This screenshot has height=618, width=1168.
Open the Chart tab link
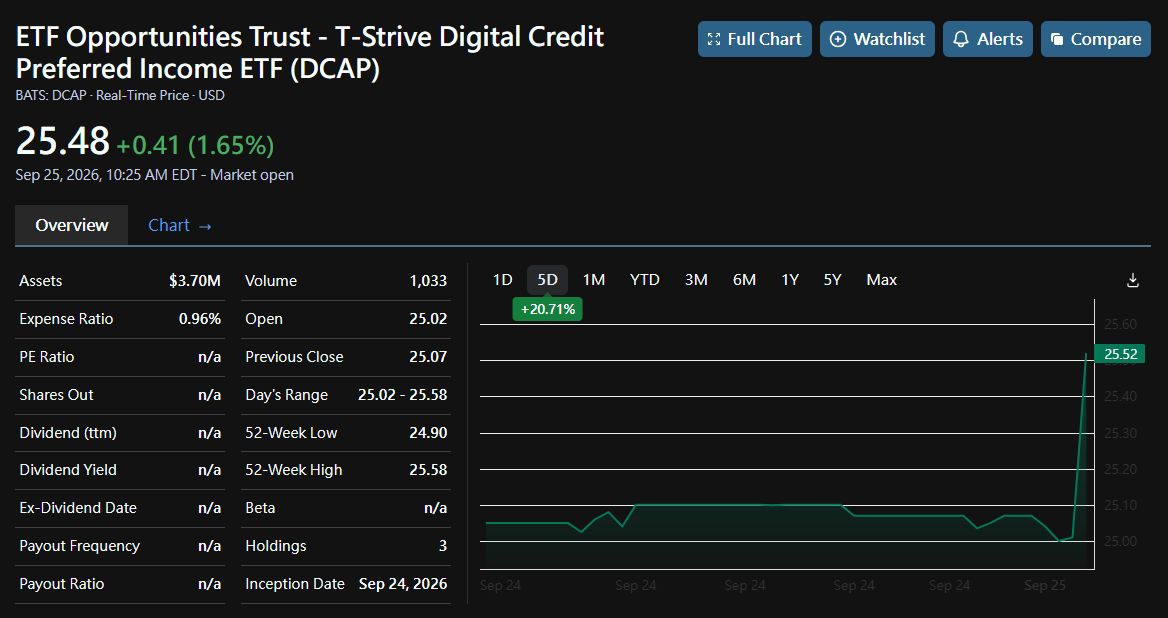(x=180, y=225)
